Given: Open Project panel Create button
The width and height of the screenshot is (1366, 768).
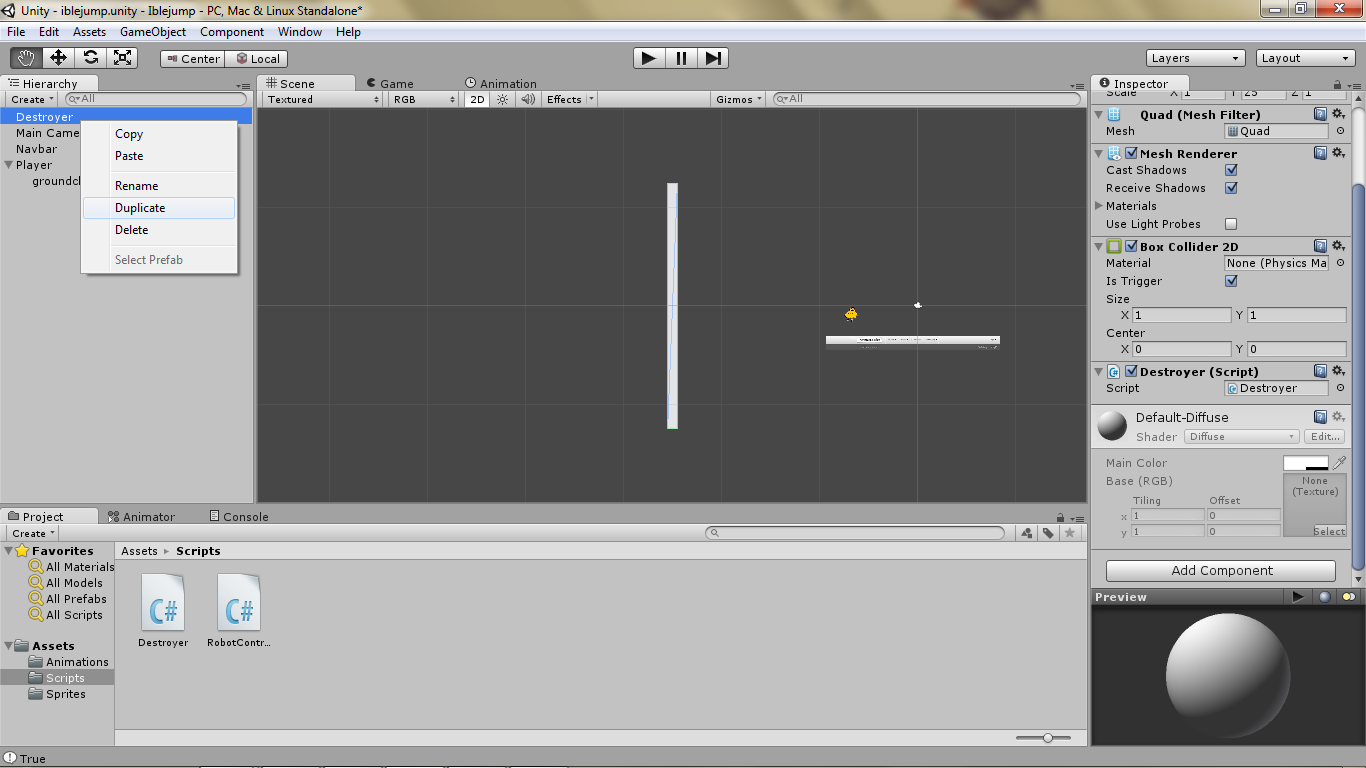Looking at the screenshot, I should [33, 533].
